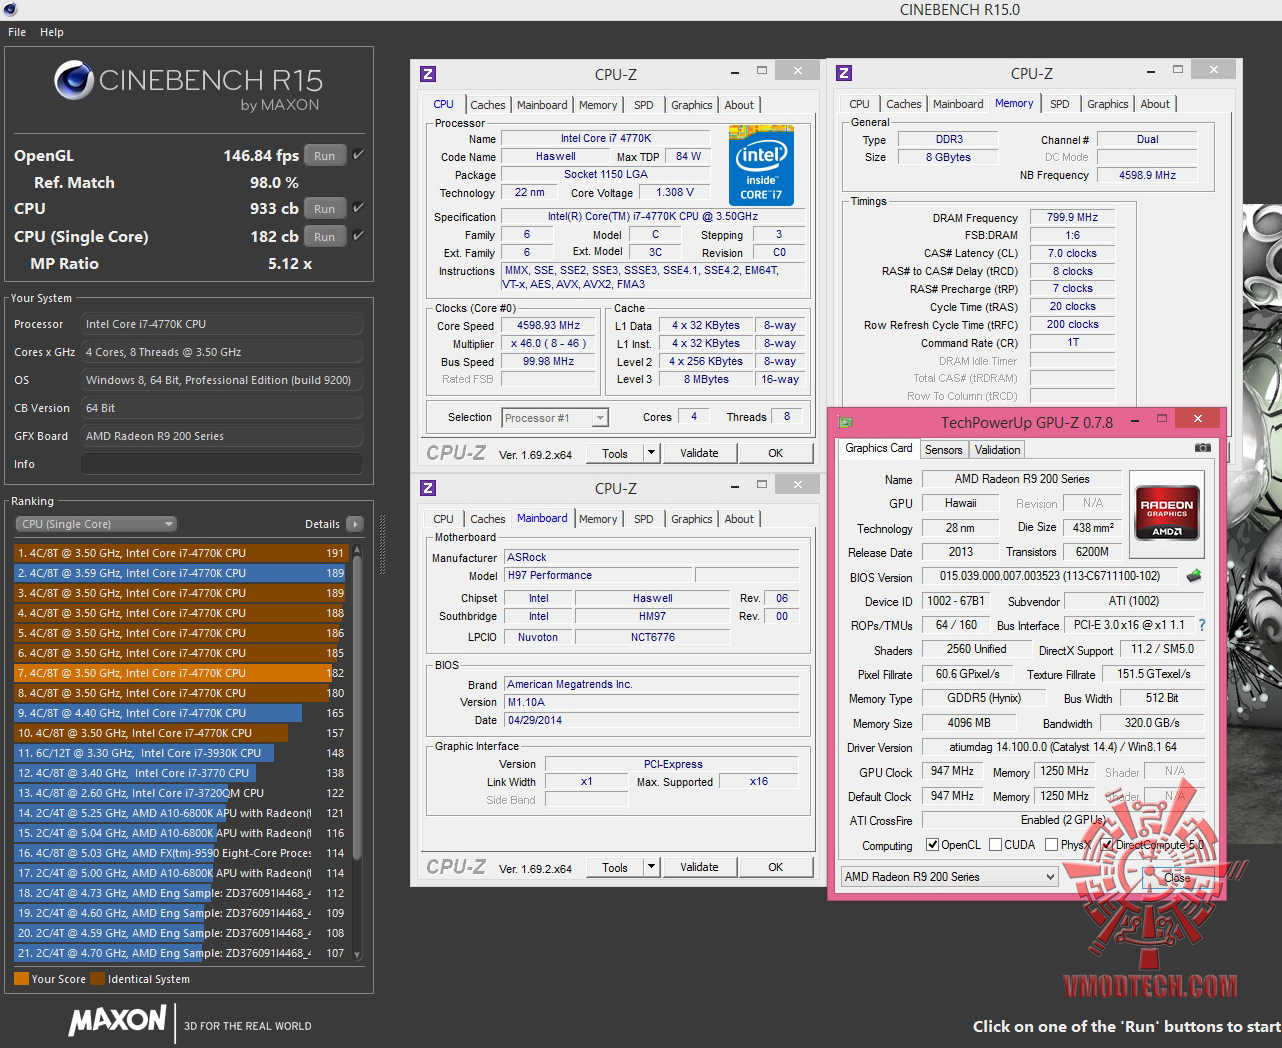Click the Bus Interface question mark in GPU-Z
Viewport: 1282px width, 1048px height.
click(x=1202, y=625)
